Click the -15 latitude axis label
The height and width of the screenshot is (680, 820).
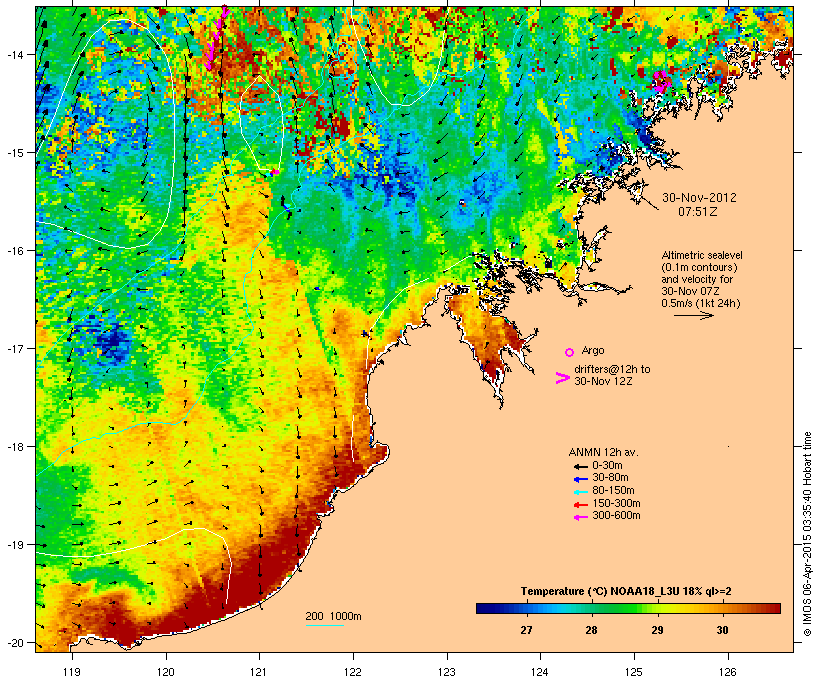15,153
